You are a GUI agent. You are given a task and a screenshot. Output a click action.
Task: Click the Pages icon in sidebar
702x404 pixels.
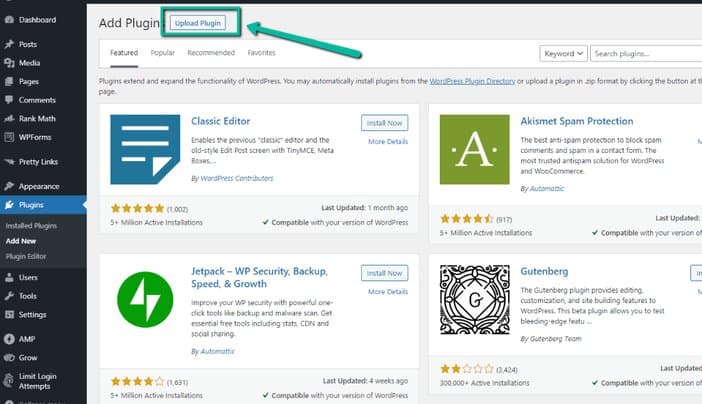click(x=9, y=82)
